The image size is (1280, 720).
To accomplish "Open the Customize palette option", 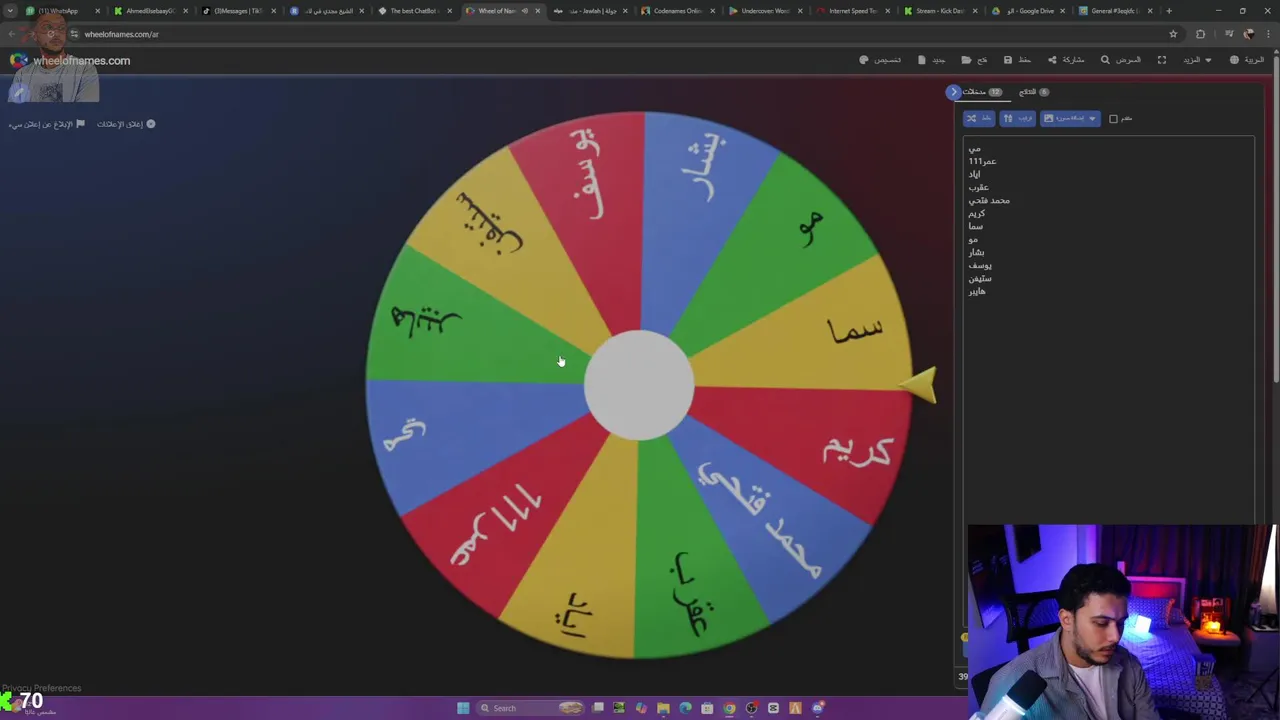I will pos(880,60).
